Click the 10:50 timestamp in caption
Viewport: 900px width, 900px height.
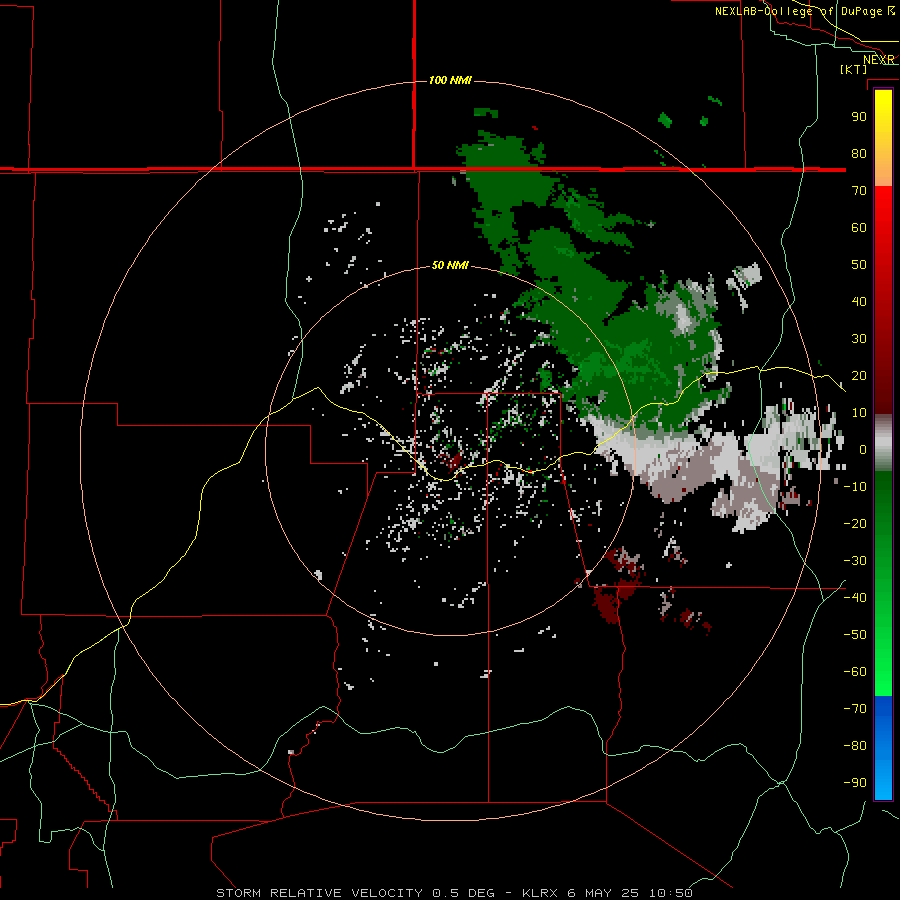click(671, 893)
